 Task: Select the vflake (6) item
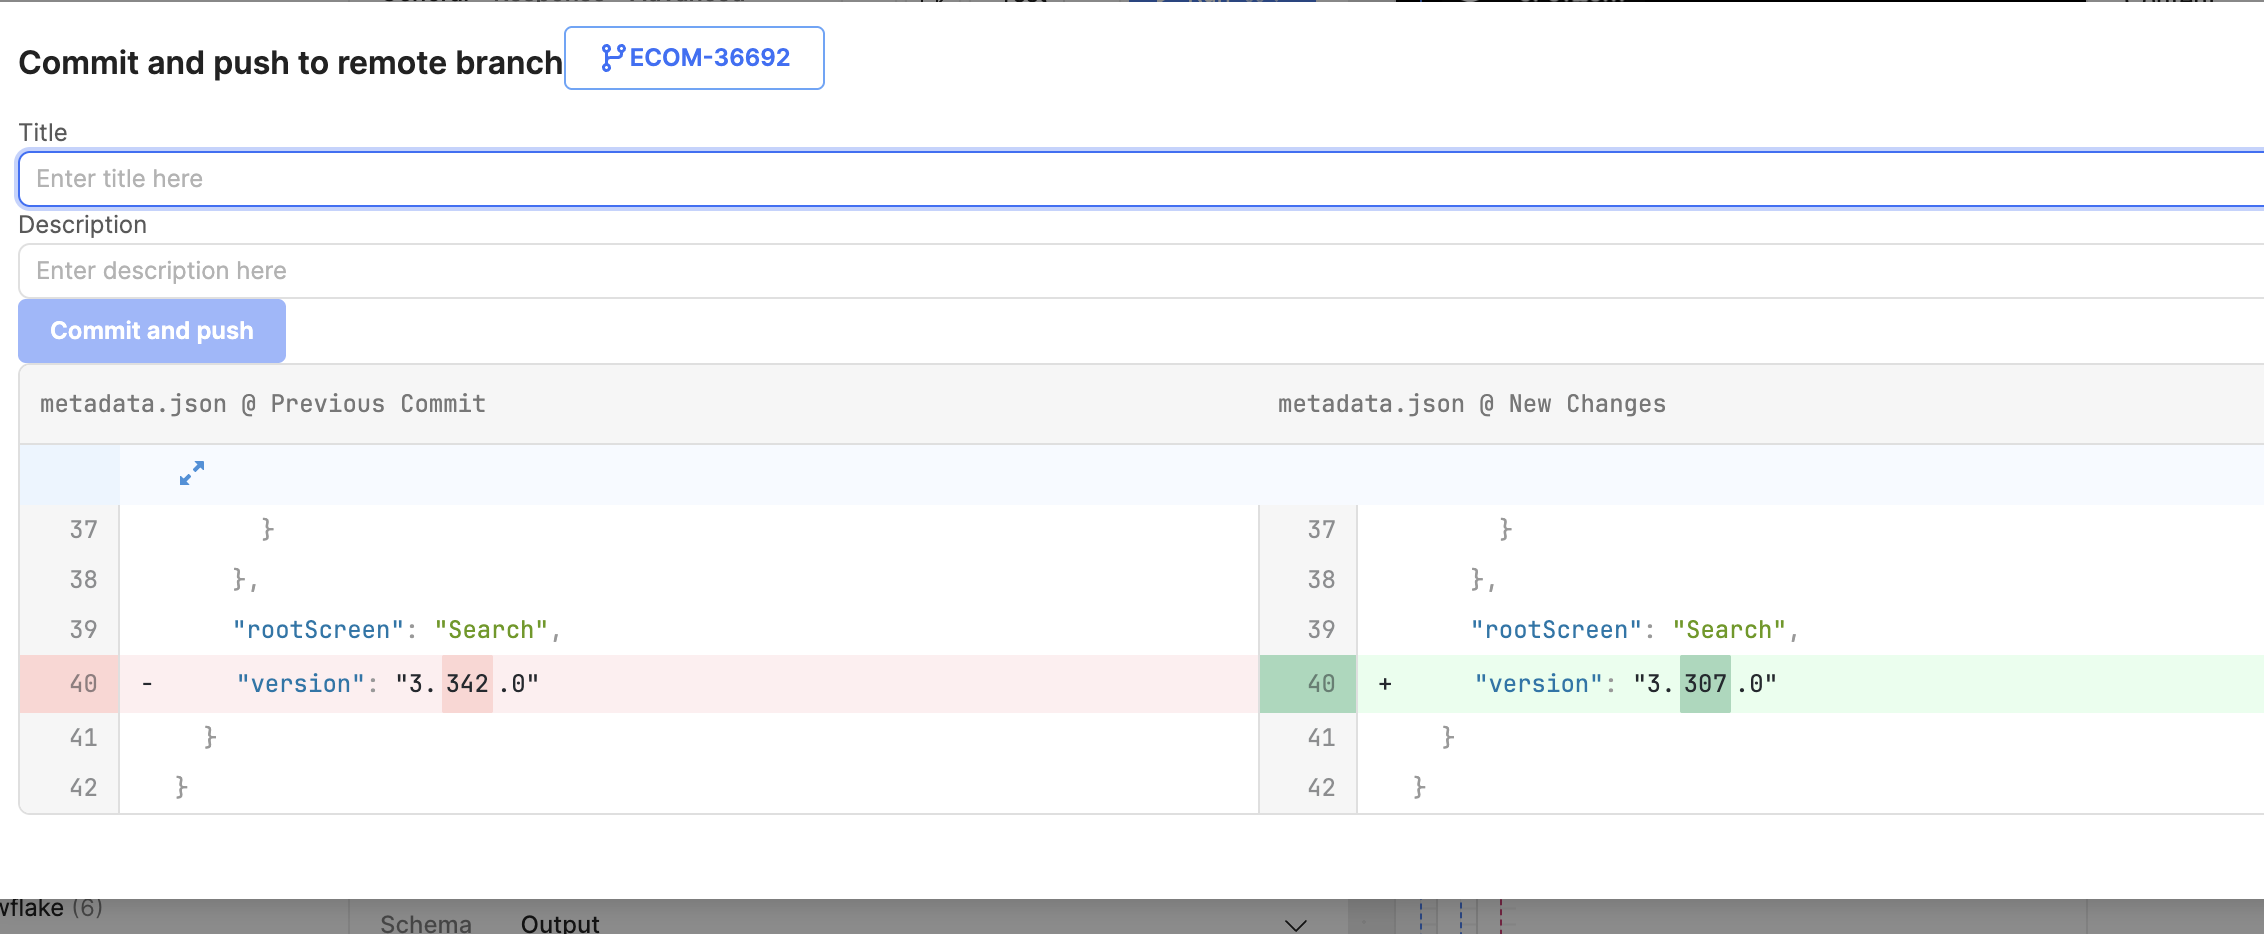tap(50, 909)
